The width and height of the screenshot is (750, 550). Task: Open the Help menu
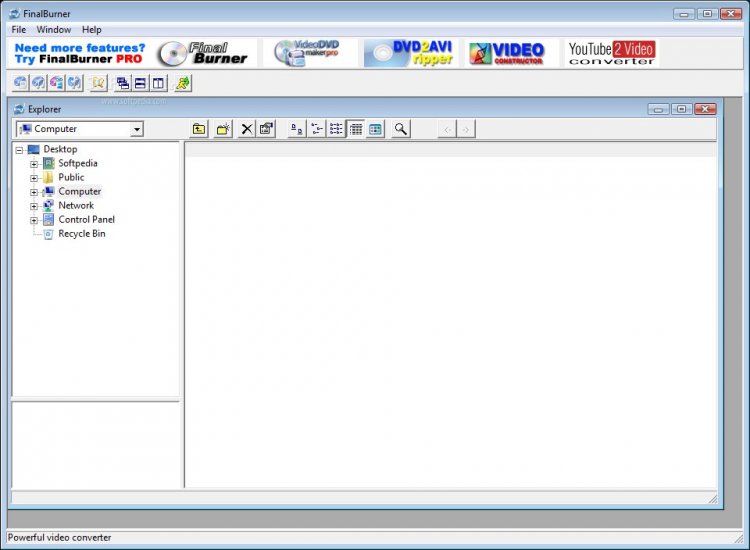pos(91,30)
